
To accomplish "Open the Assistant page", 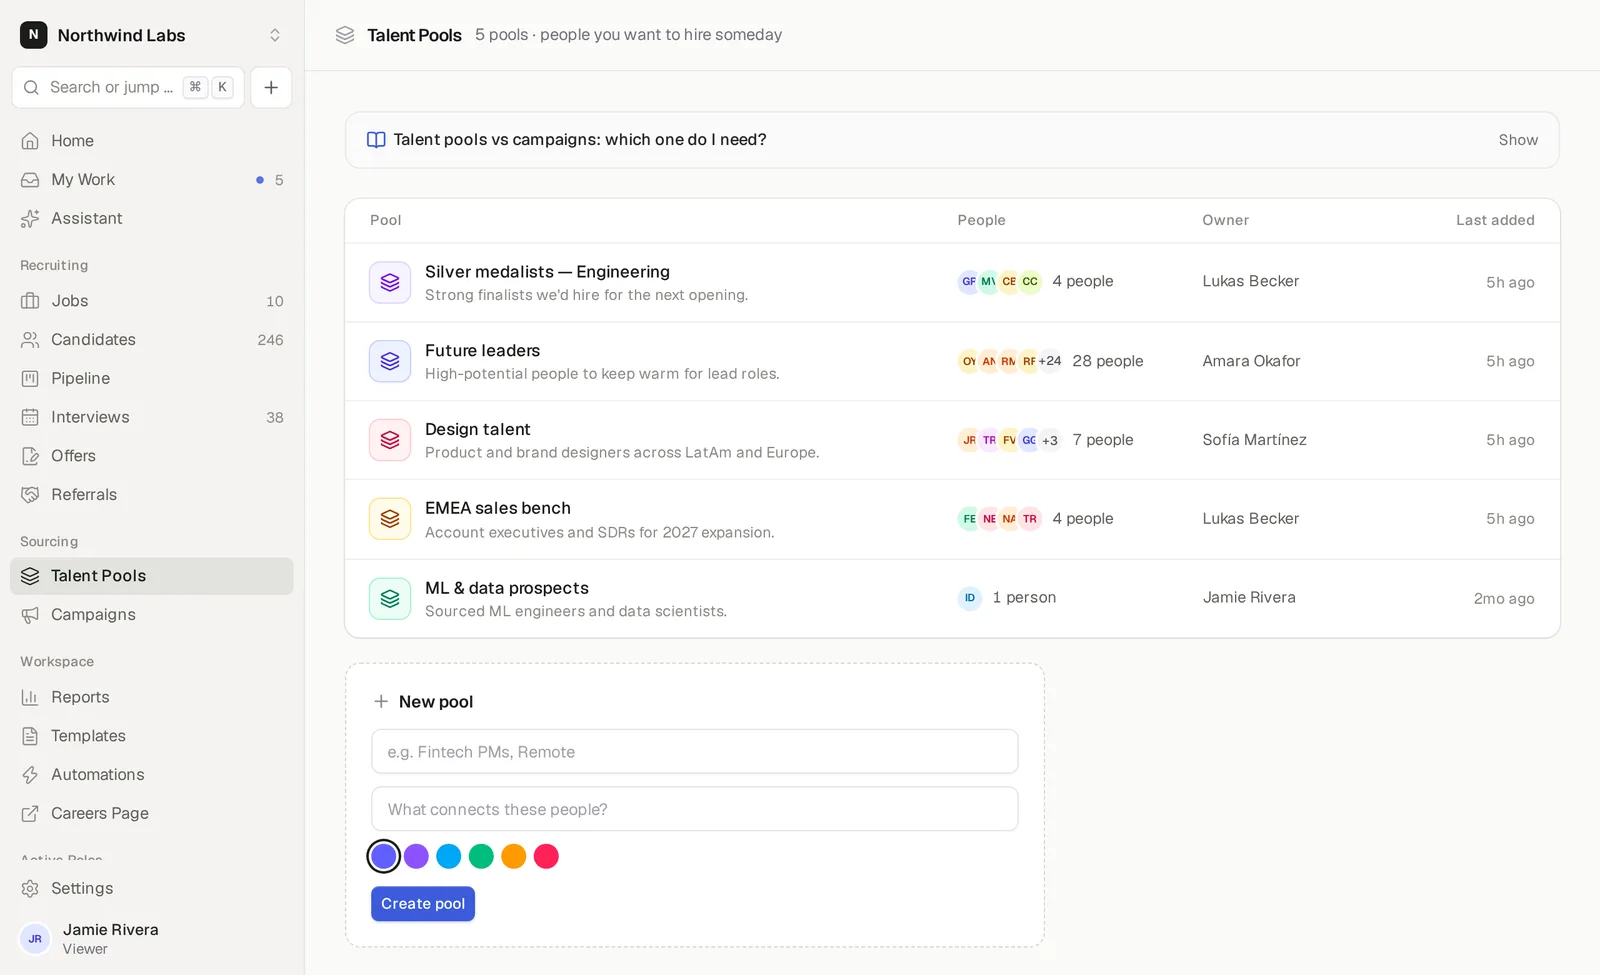I will tap(152, 218).
